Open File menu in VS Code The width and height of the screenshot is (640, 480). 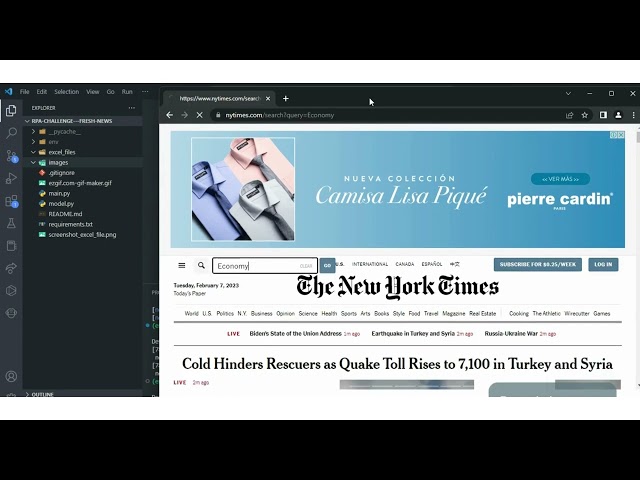(x=24, y=91)
